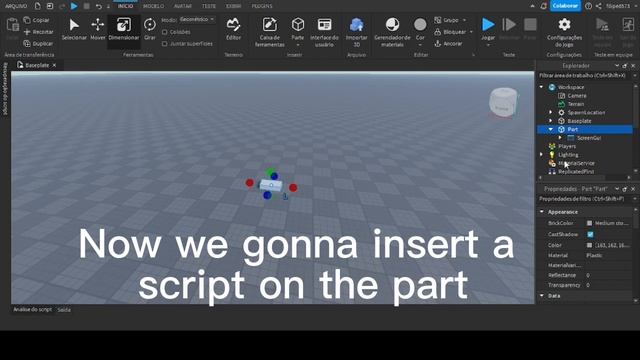Viewport: 640px width, 360px height.
Task: Click the Explorer filter input field
Action: coord(584,76)
